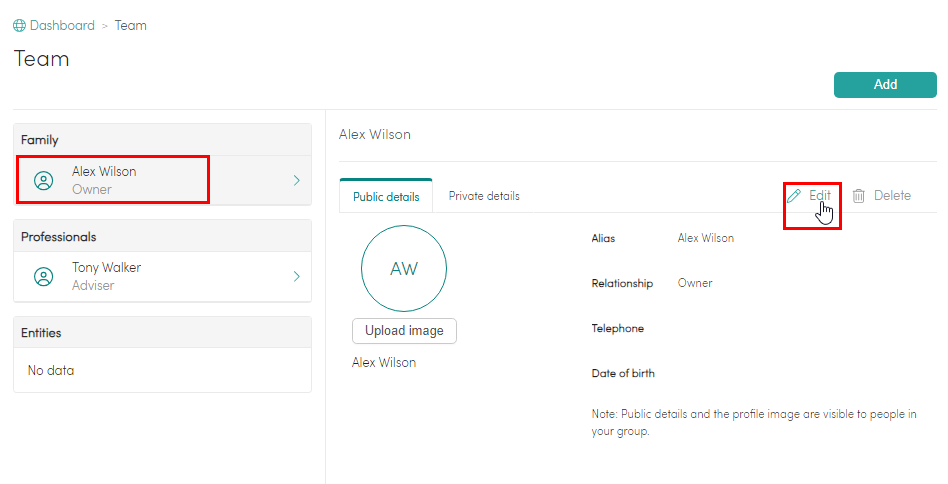Click Tony Walker's person avatar icon
The image size is (948, 484).
(x=43, y=277)
